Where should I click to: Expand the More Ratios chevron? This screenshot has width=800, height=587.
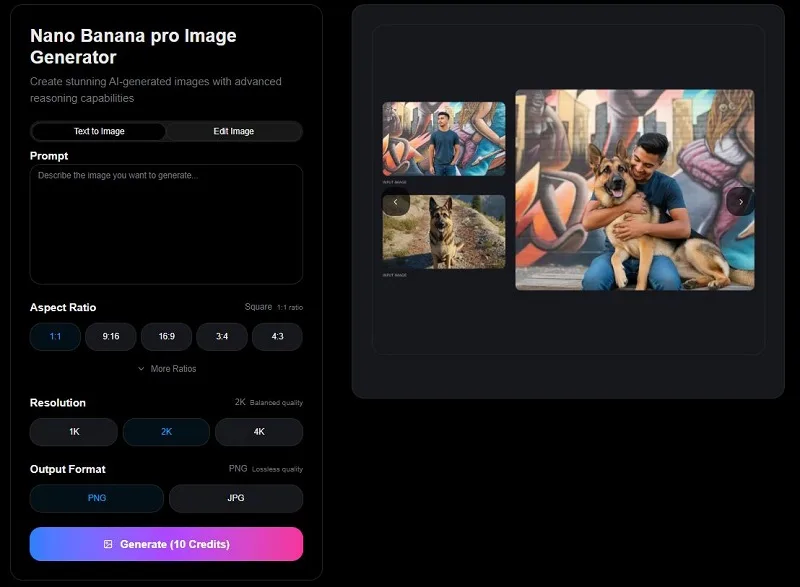pyautogui.click(x=141, y=369)
